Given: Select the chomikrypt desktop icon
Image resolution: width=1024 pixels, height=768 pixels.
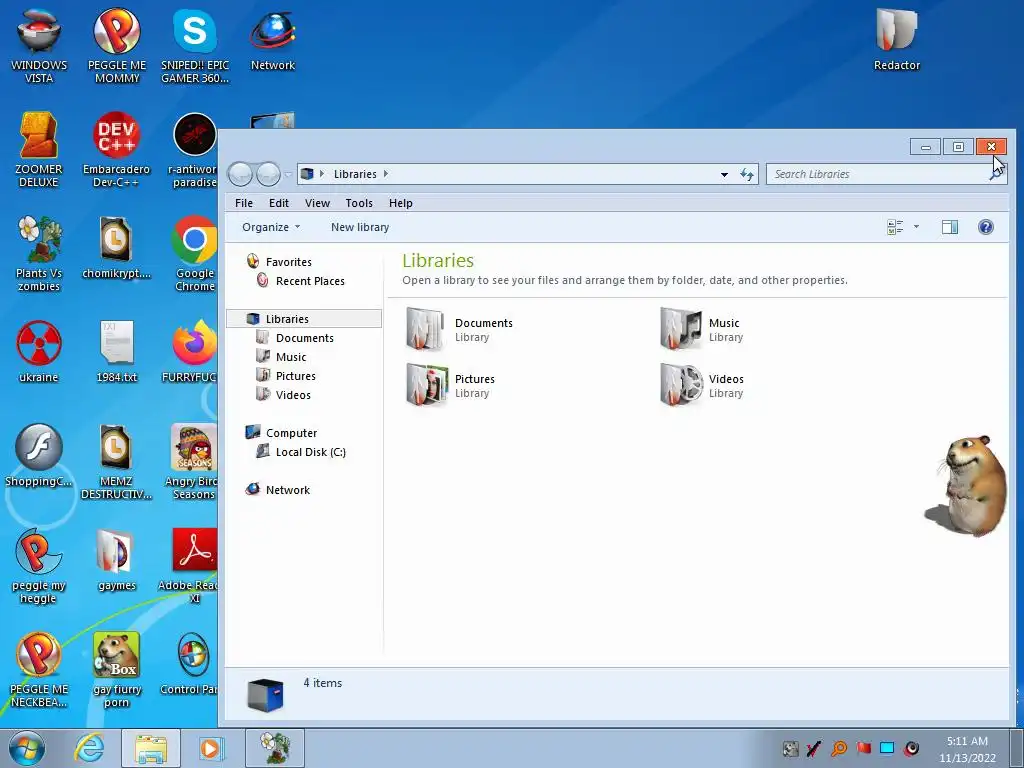Looking at the screenshot, I should point(116,248).
